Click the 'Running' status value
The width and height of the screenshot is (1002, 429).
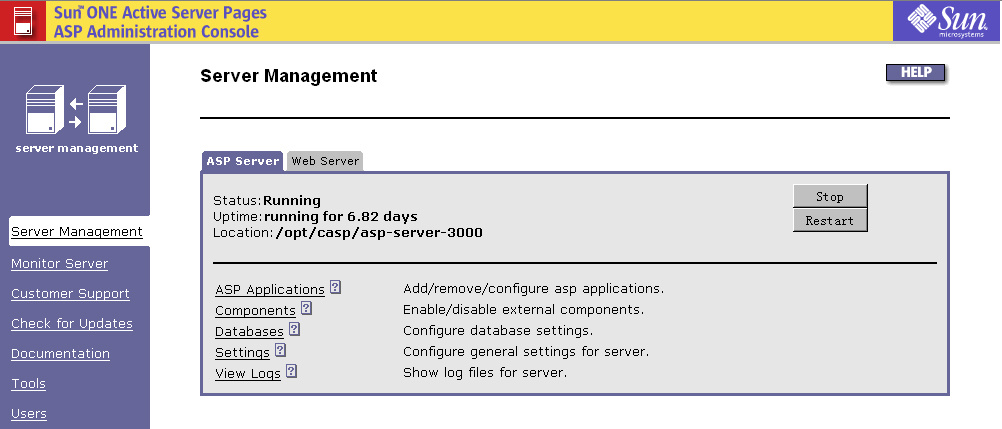(292, 201)
